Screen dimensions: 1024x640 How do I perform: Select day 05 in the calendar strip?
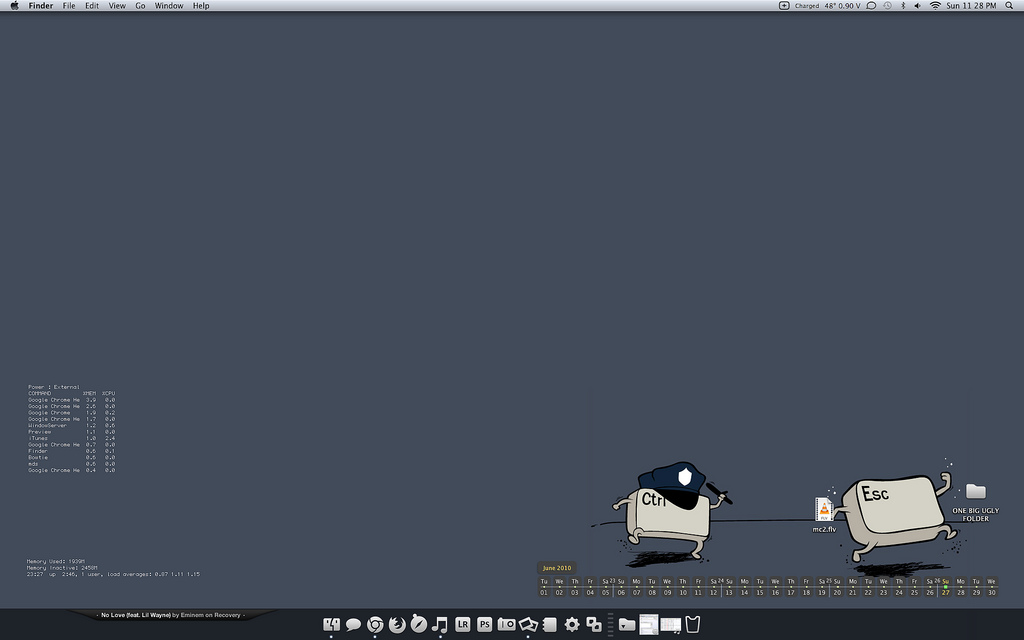(x=605, y=587)
